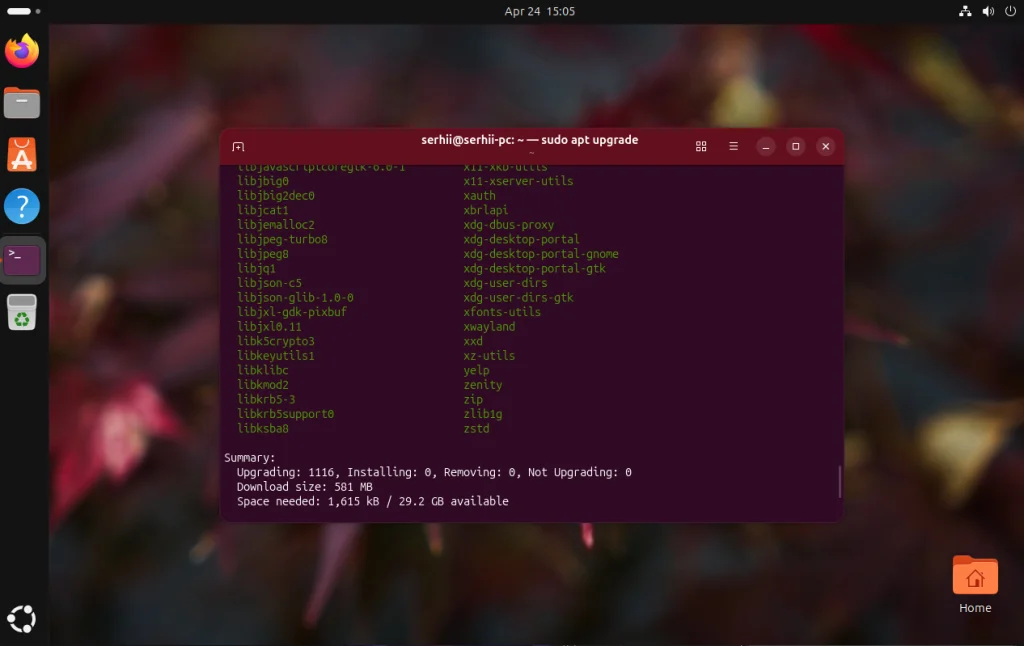Click the package name libkeyutils1
This screenshot has width=1024, height=646.
(276, 355)
